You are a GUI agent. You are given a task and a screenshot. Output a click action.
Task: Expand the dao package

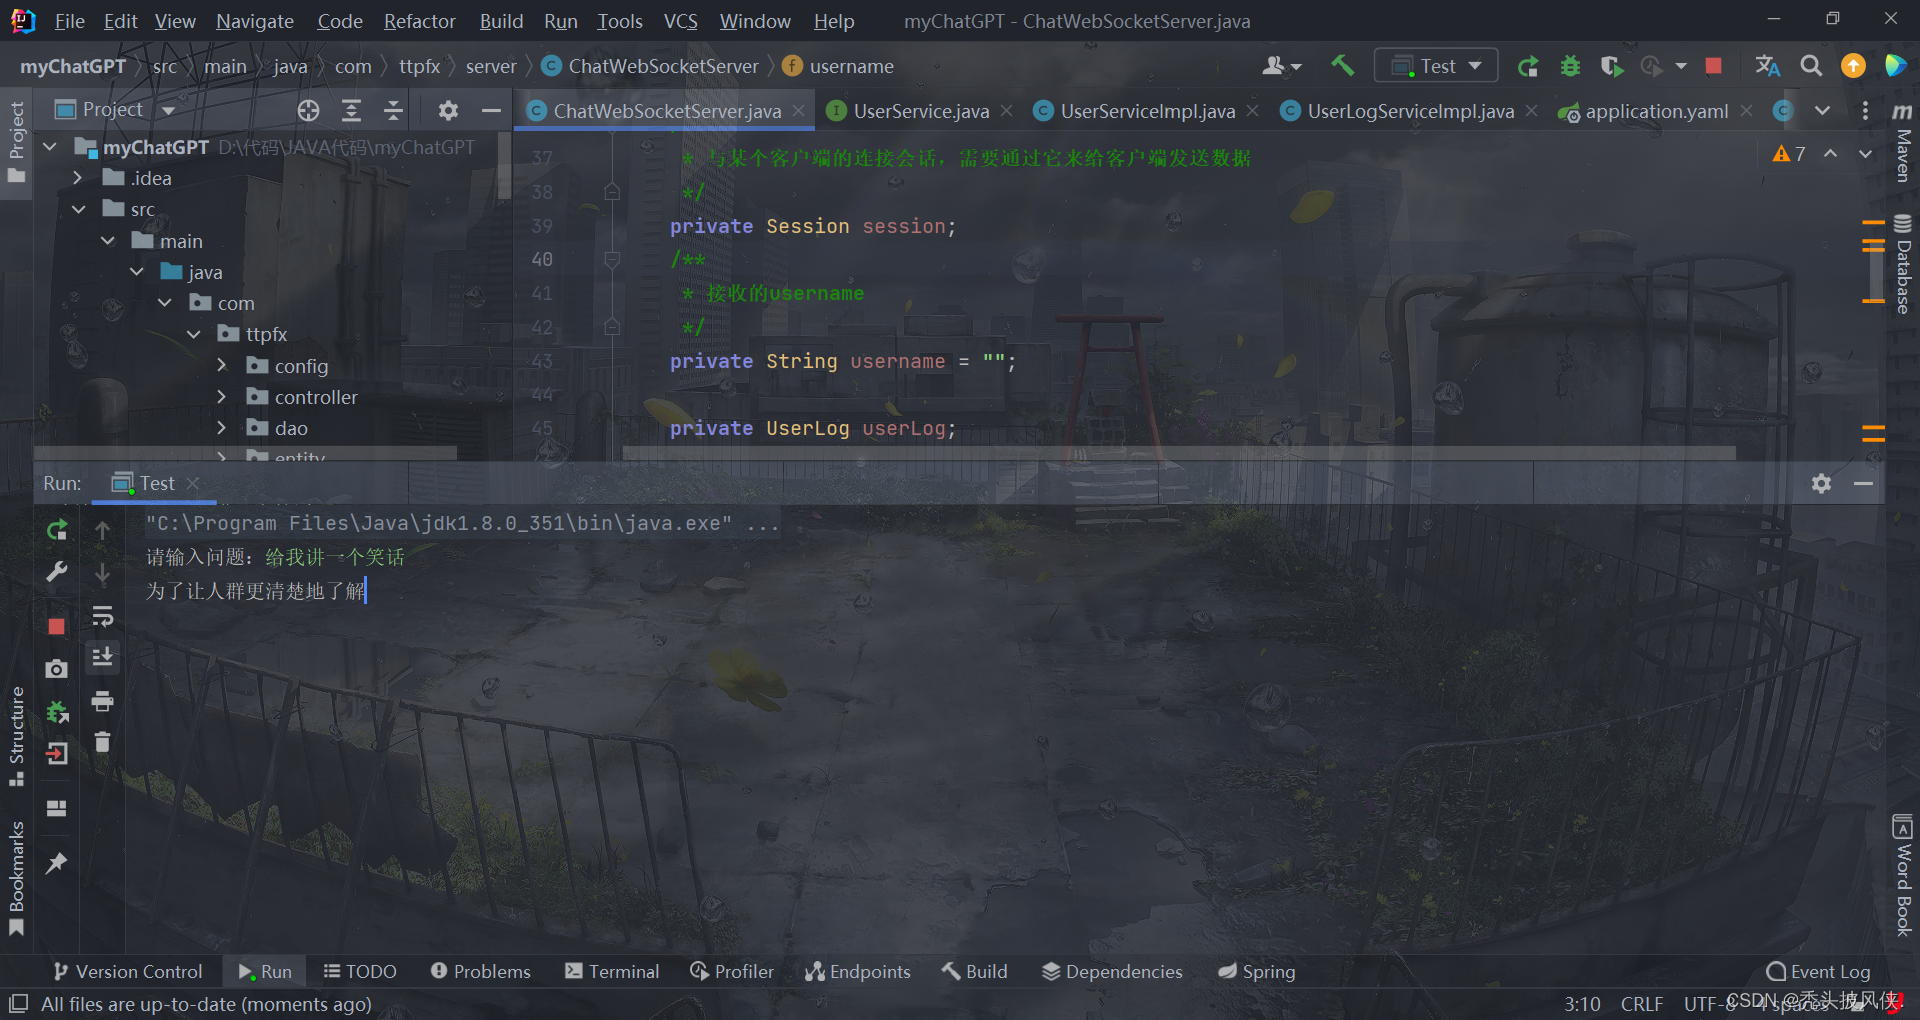[x=221, y=428]
